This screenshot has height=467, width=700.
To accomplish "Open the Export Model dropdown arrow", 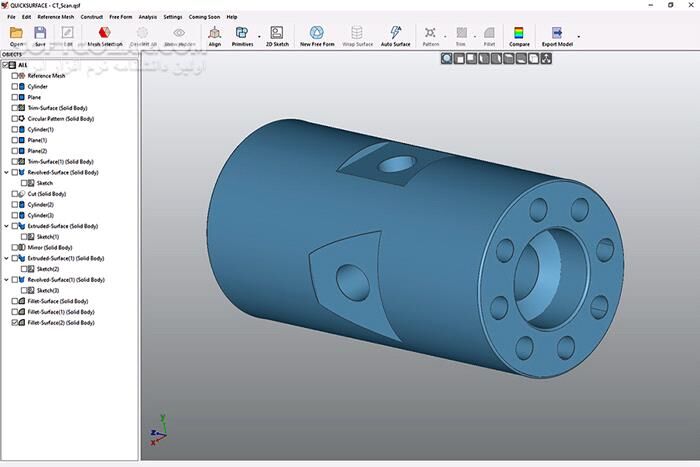I will click(x=579, y=36).
